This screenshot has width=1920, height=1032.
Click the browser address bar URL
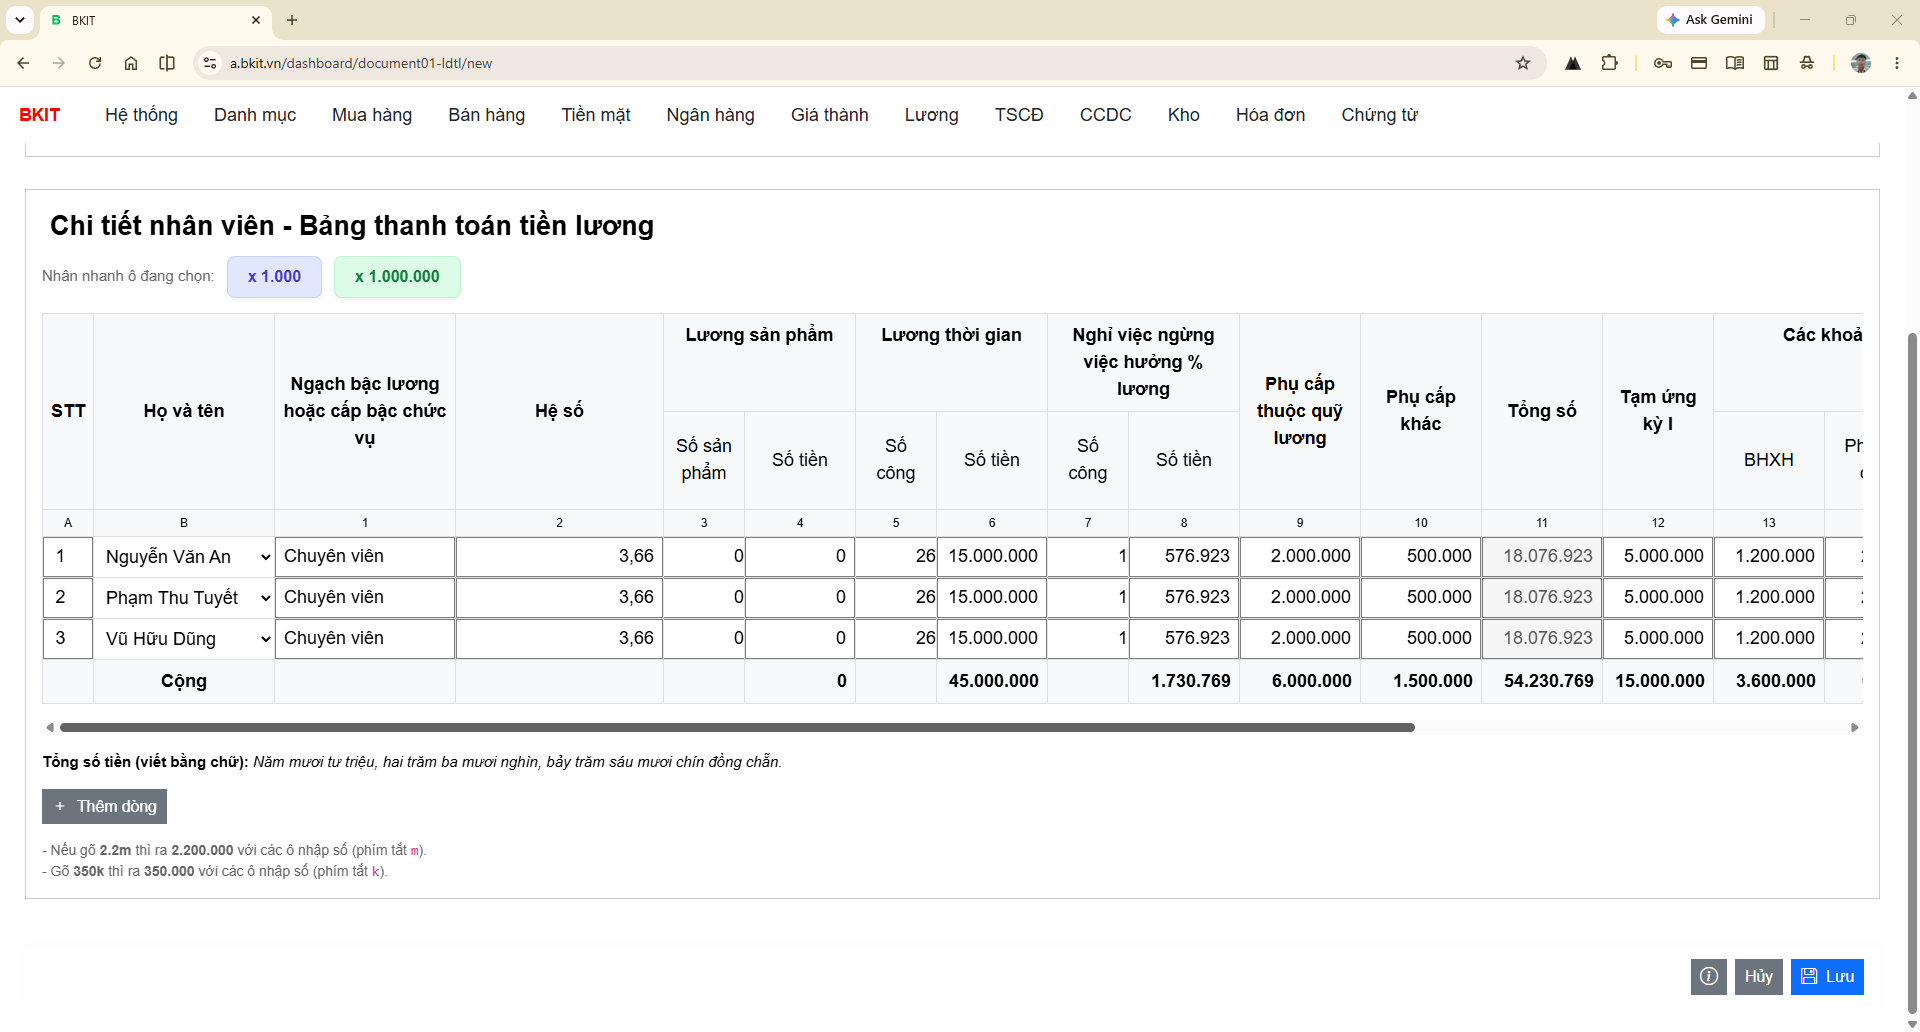click(x=361, y=63)
